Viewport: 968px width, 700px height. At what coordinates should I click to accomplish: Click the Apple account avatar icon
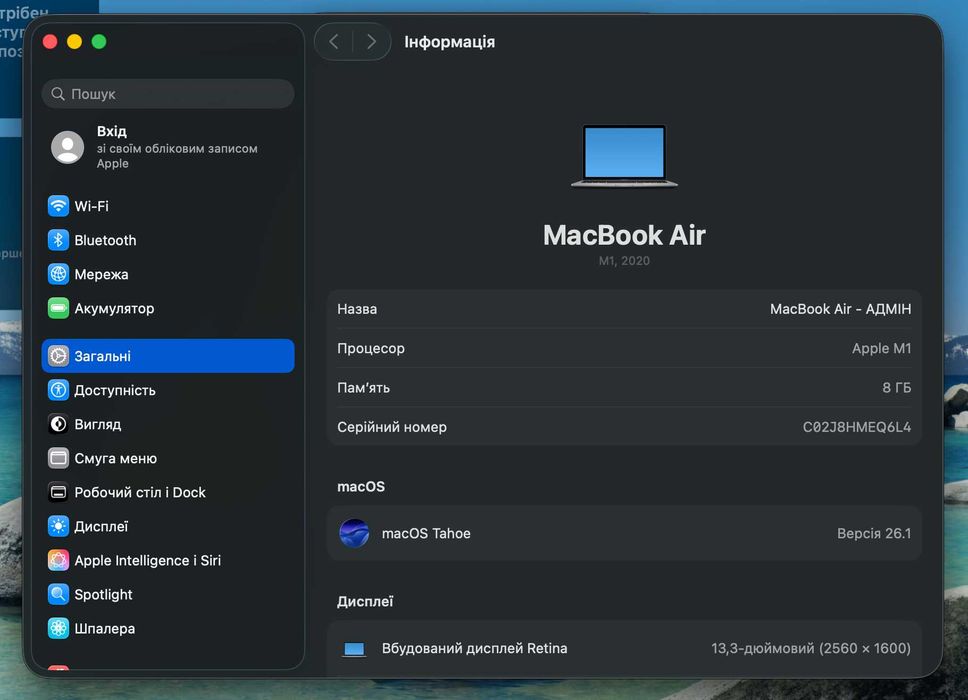pyautogui.click(x=67, y=147)
